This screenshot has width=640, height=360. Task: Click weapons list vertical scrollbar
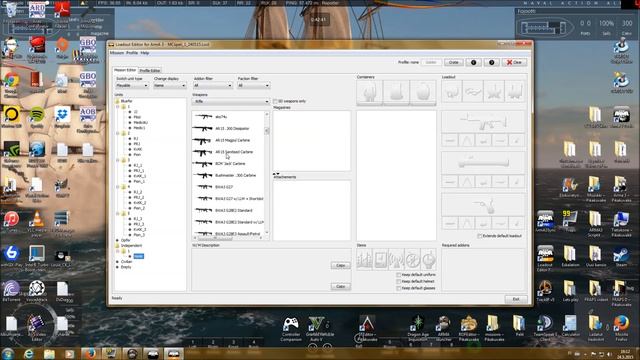(x=267, y=173)
